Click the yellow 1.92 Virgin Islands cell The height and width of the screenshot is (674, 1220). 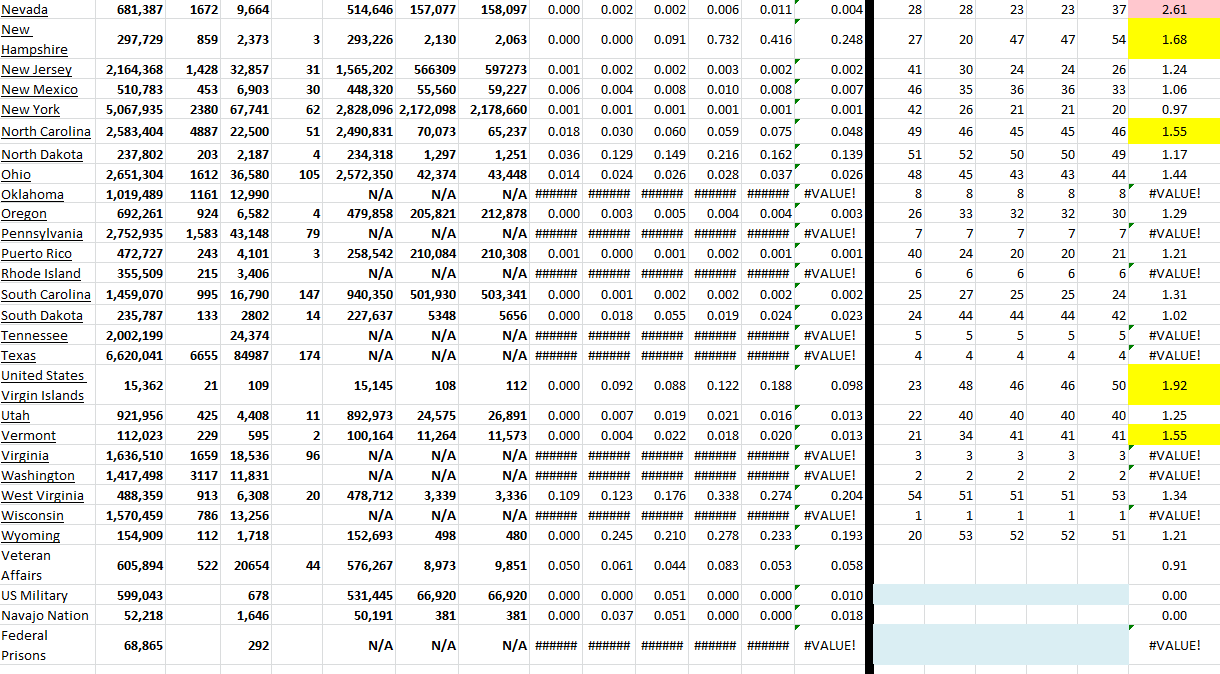point(1173,385)
